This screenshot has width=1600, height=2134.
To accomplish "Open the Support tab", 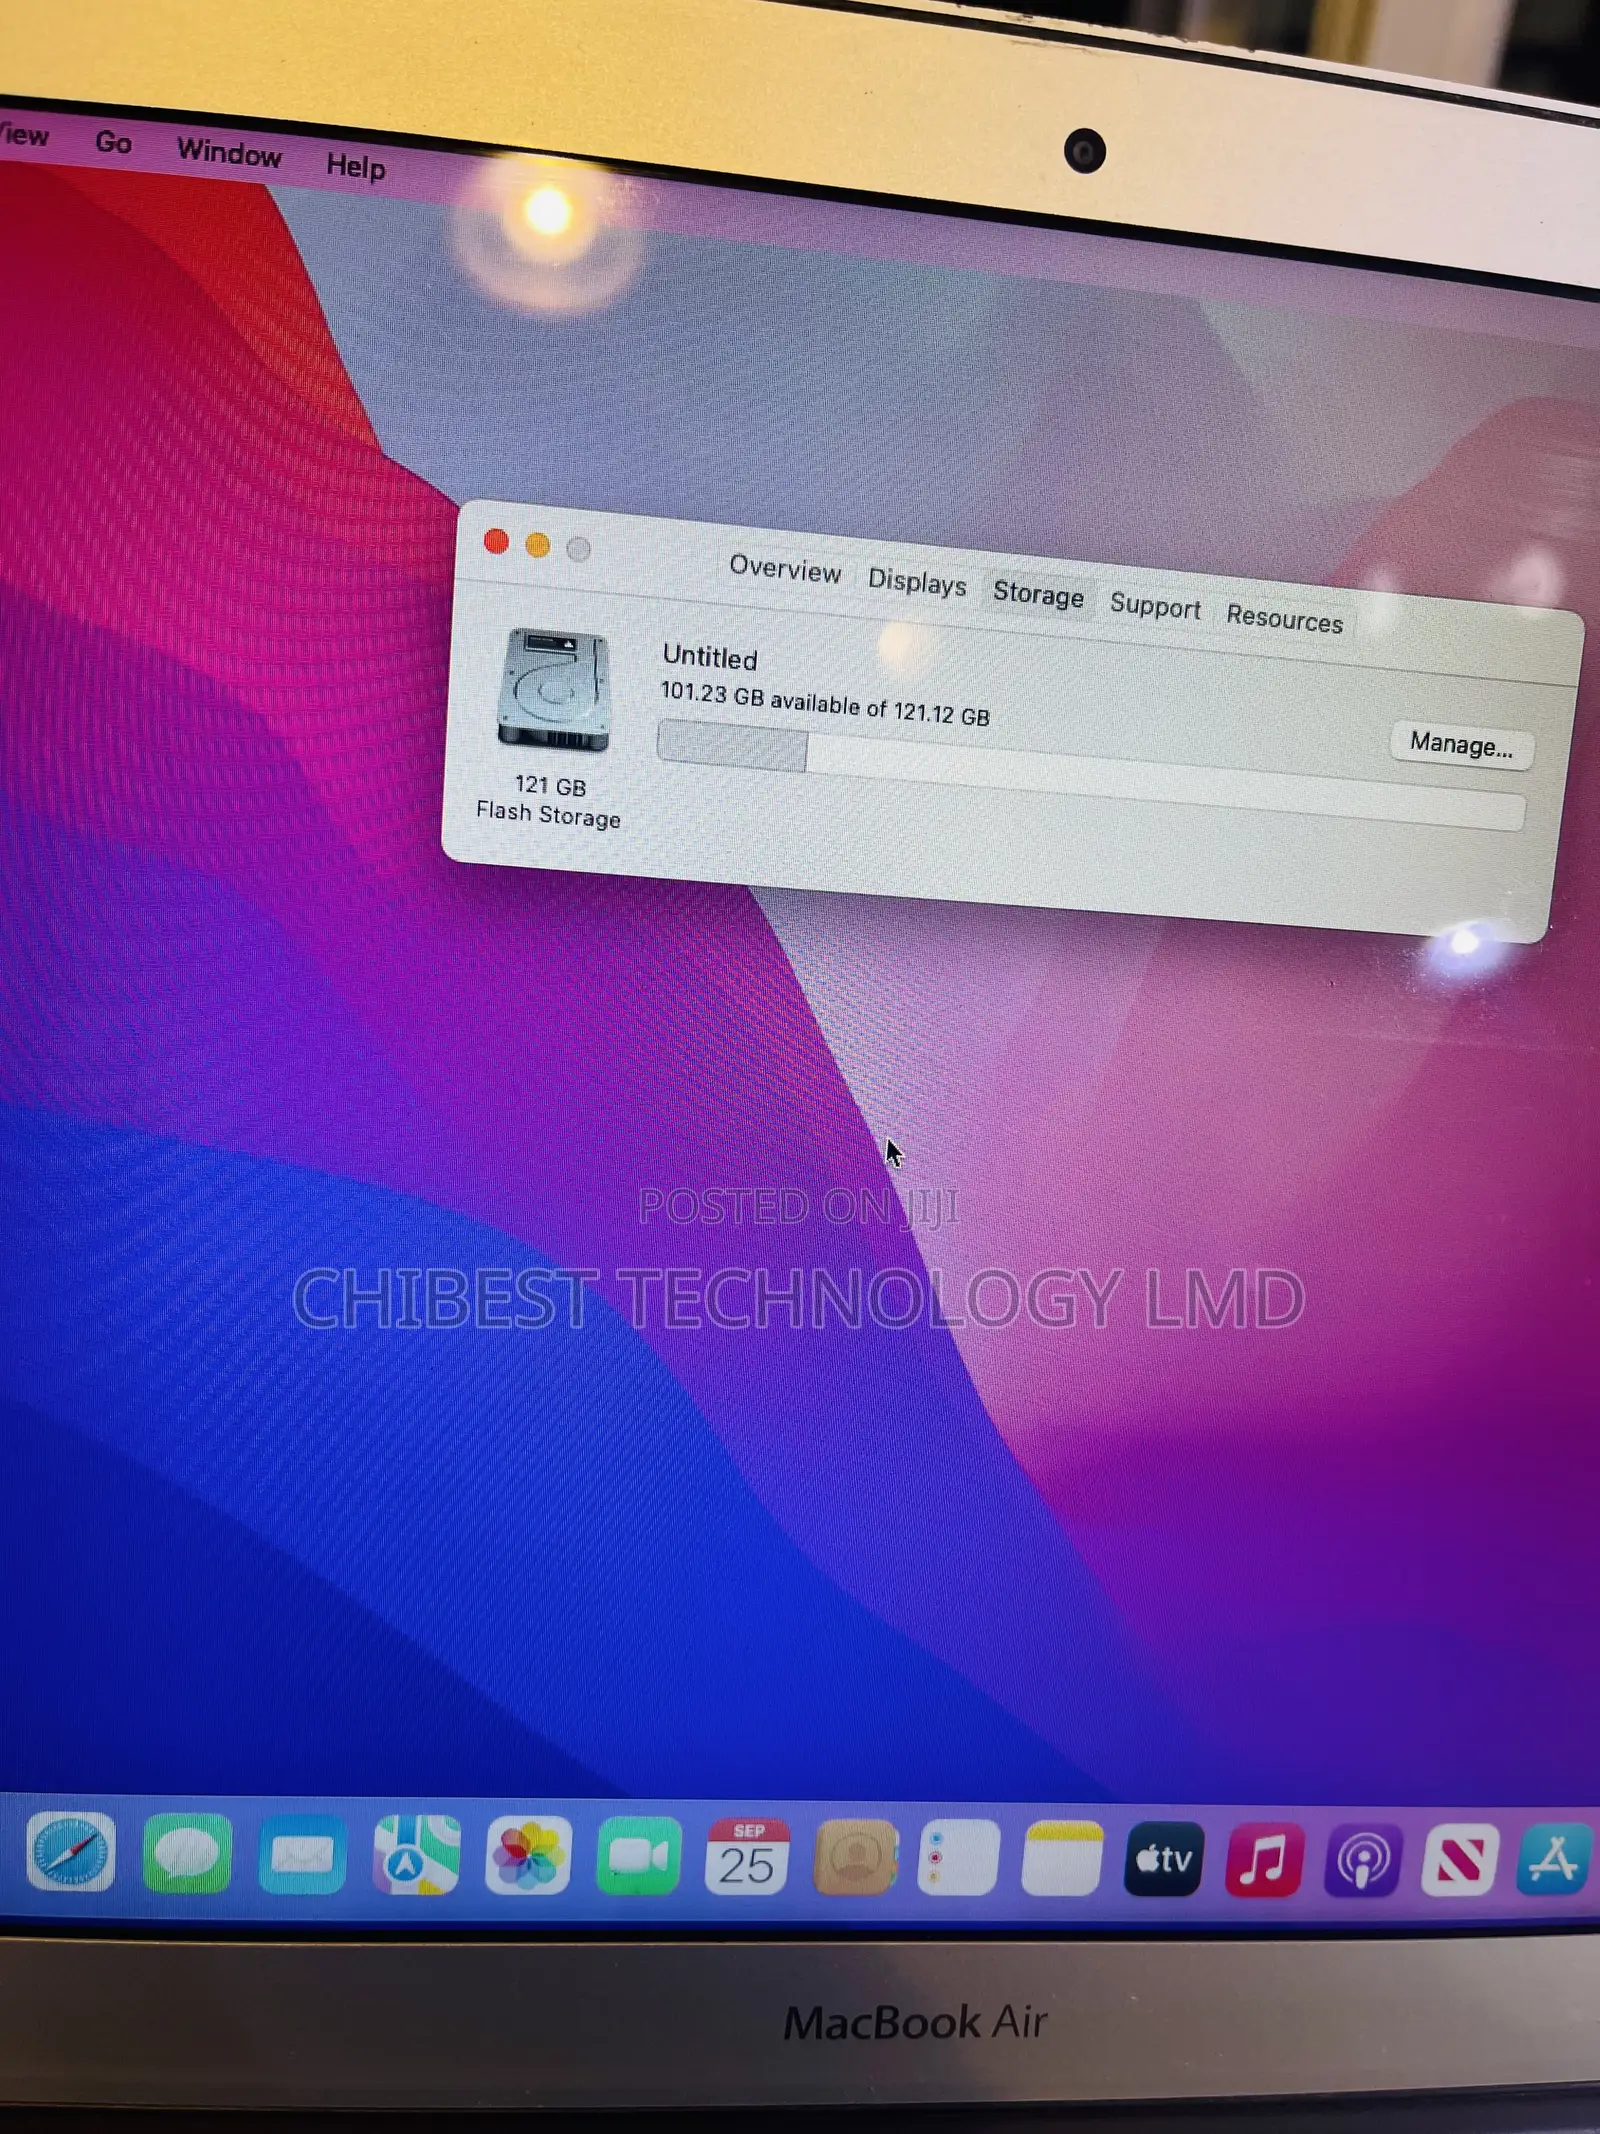I will (x=1155, y=606).
